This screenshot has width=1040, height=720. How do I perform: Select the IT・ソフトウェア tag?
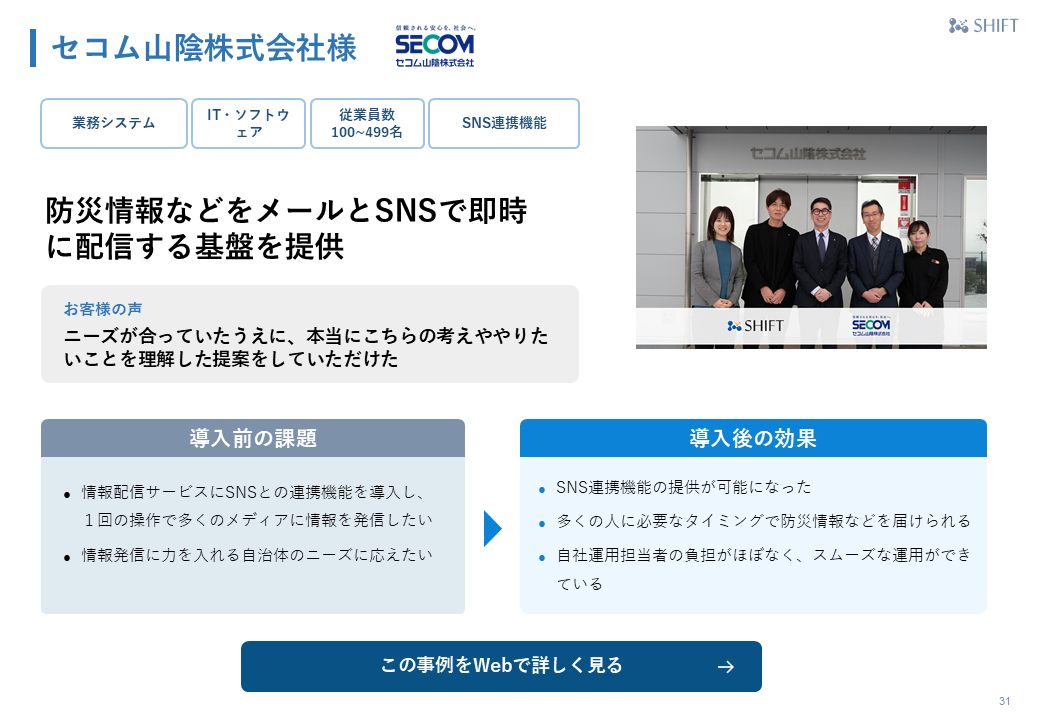point(248,123)
